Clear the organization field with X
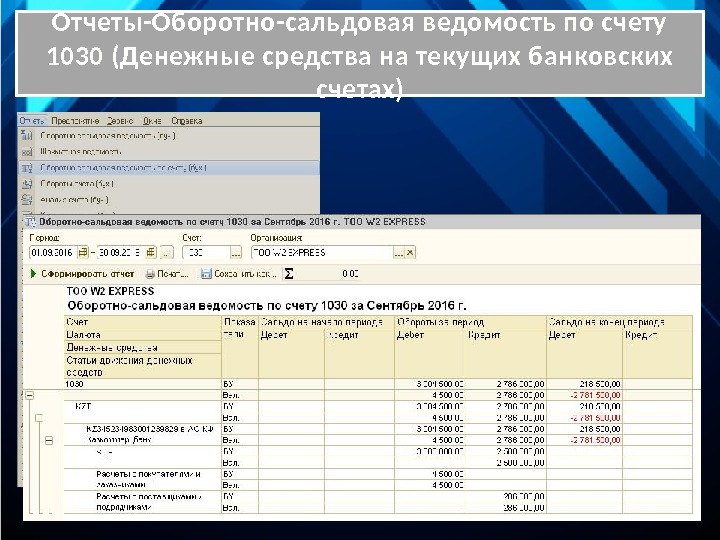Image resolution: width=720 pixels, height=540 pixels. point(410,252)
